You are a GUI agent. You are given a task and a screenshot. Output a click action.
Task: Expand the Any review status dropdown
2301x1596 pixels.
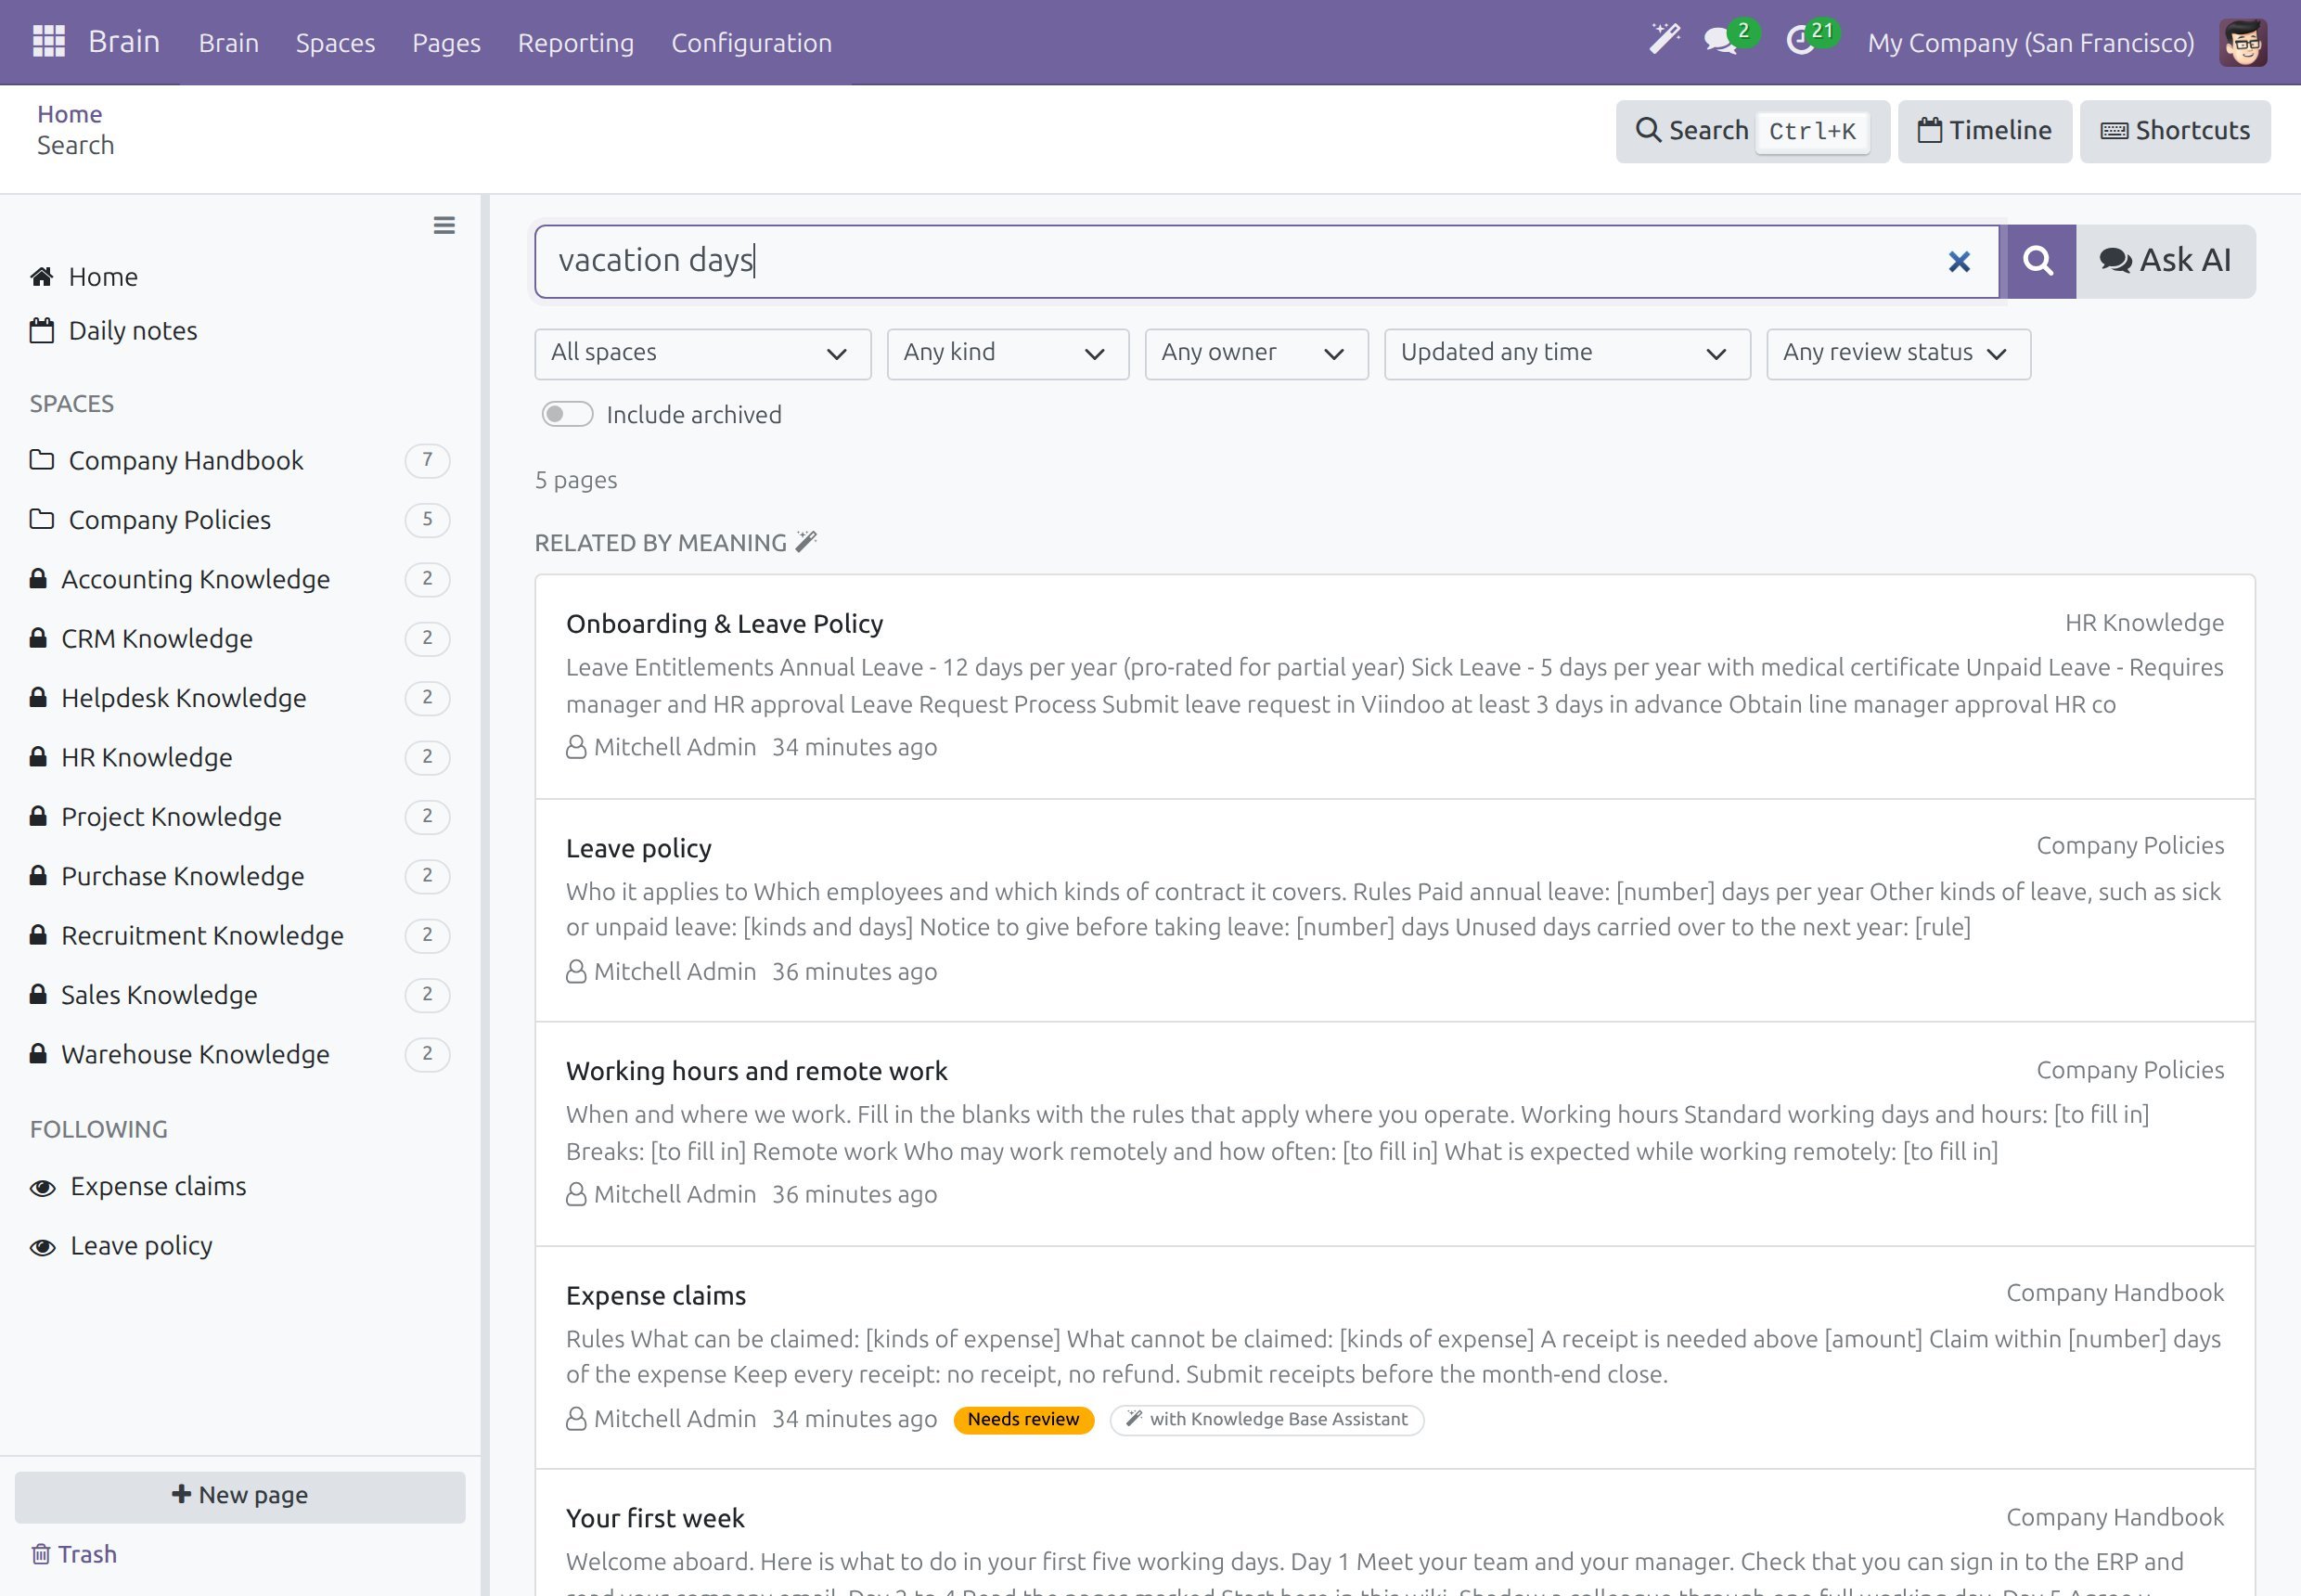click(x=1897, y=354)
